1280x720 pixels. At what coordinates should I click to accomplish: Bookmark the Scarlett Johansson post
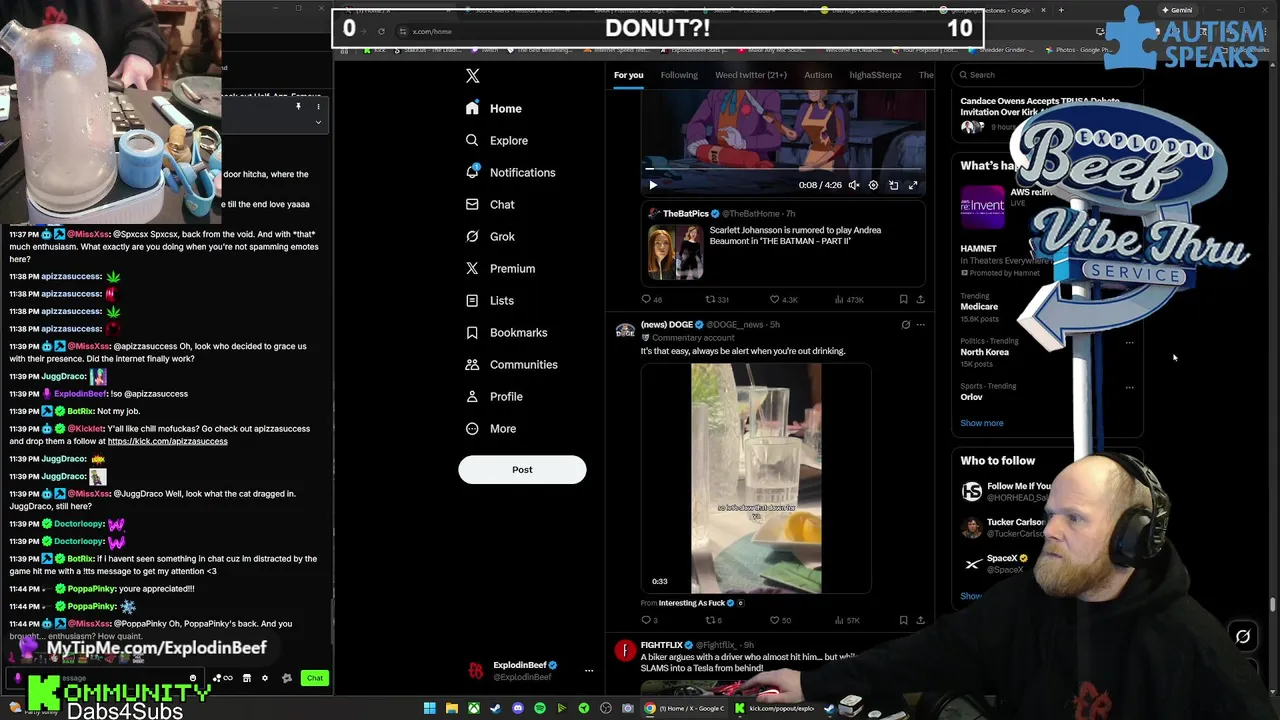(903, 299)
